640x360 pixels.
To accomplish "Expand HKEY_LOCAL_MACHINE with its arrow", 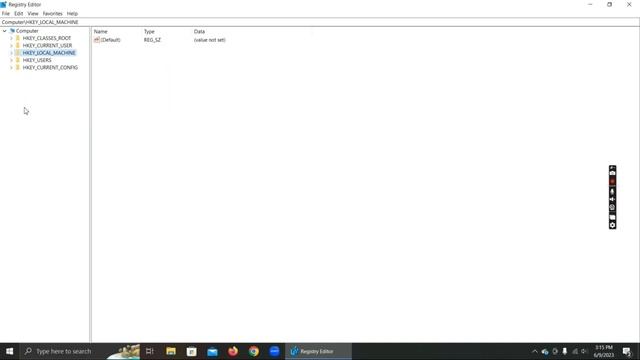I will 11,53.
